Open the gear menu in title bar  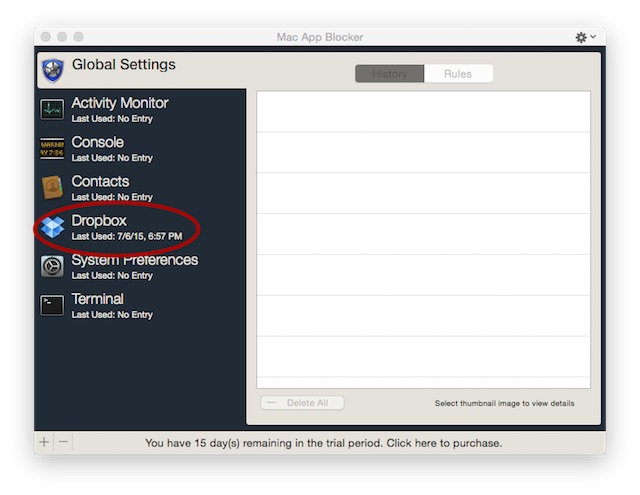click(x=585, y=37)
